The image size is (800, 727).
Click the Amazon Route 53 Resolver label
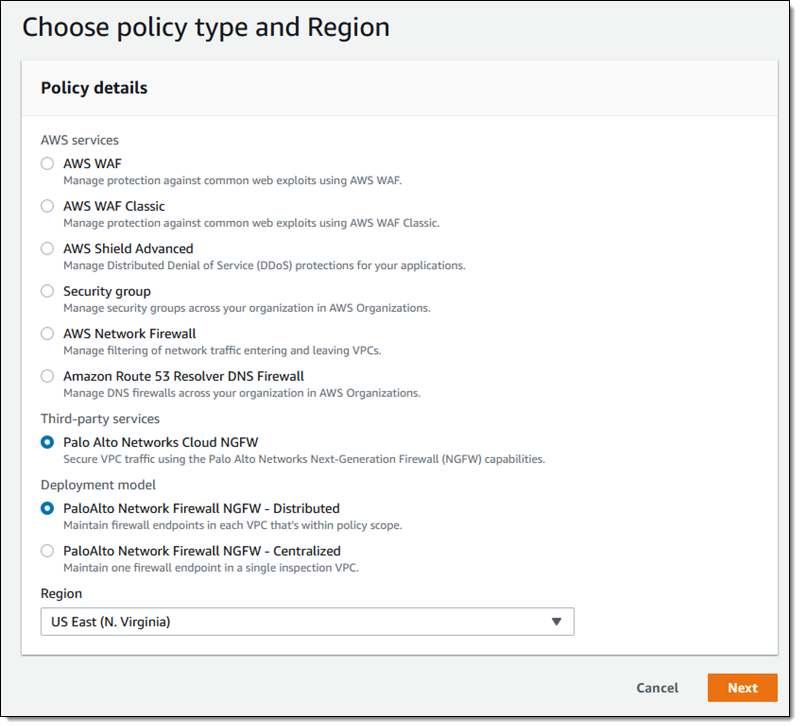coord(183,377)
